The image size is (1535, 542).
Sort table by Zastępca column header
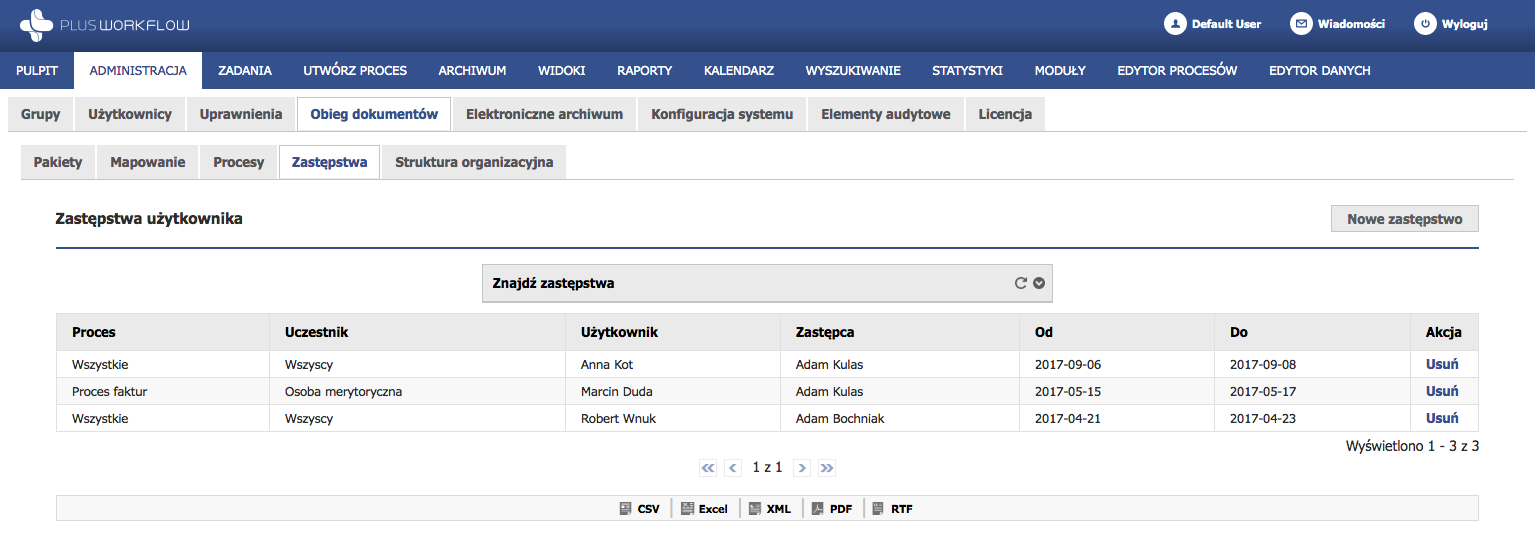click(x=825, y=332)
